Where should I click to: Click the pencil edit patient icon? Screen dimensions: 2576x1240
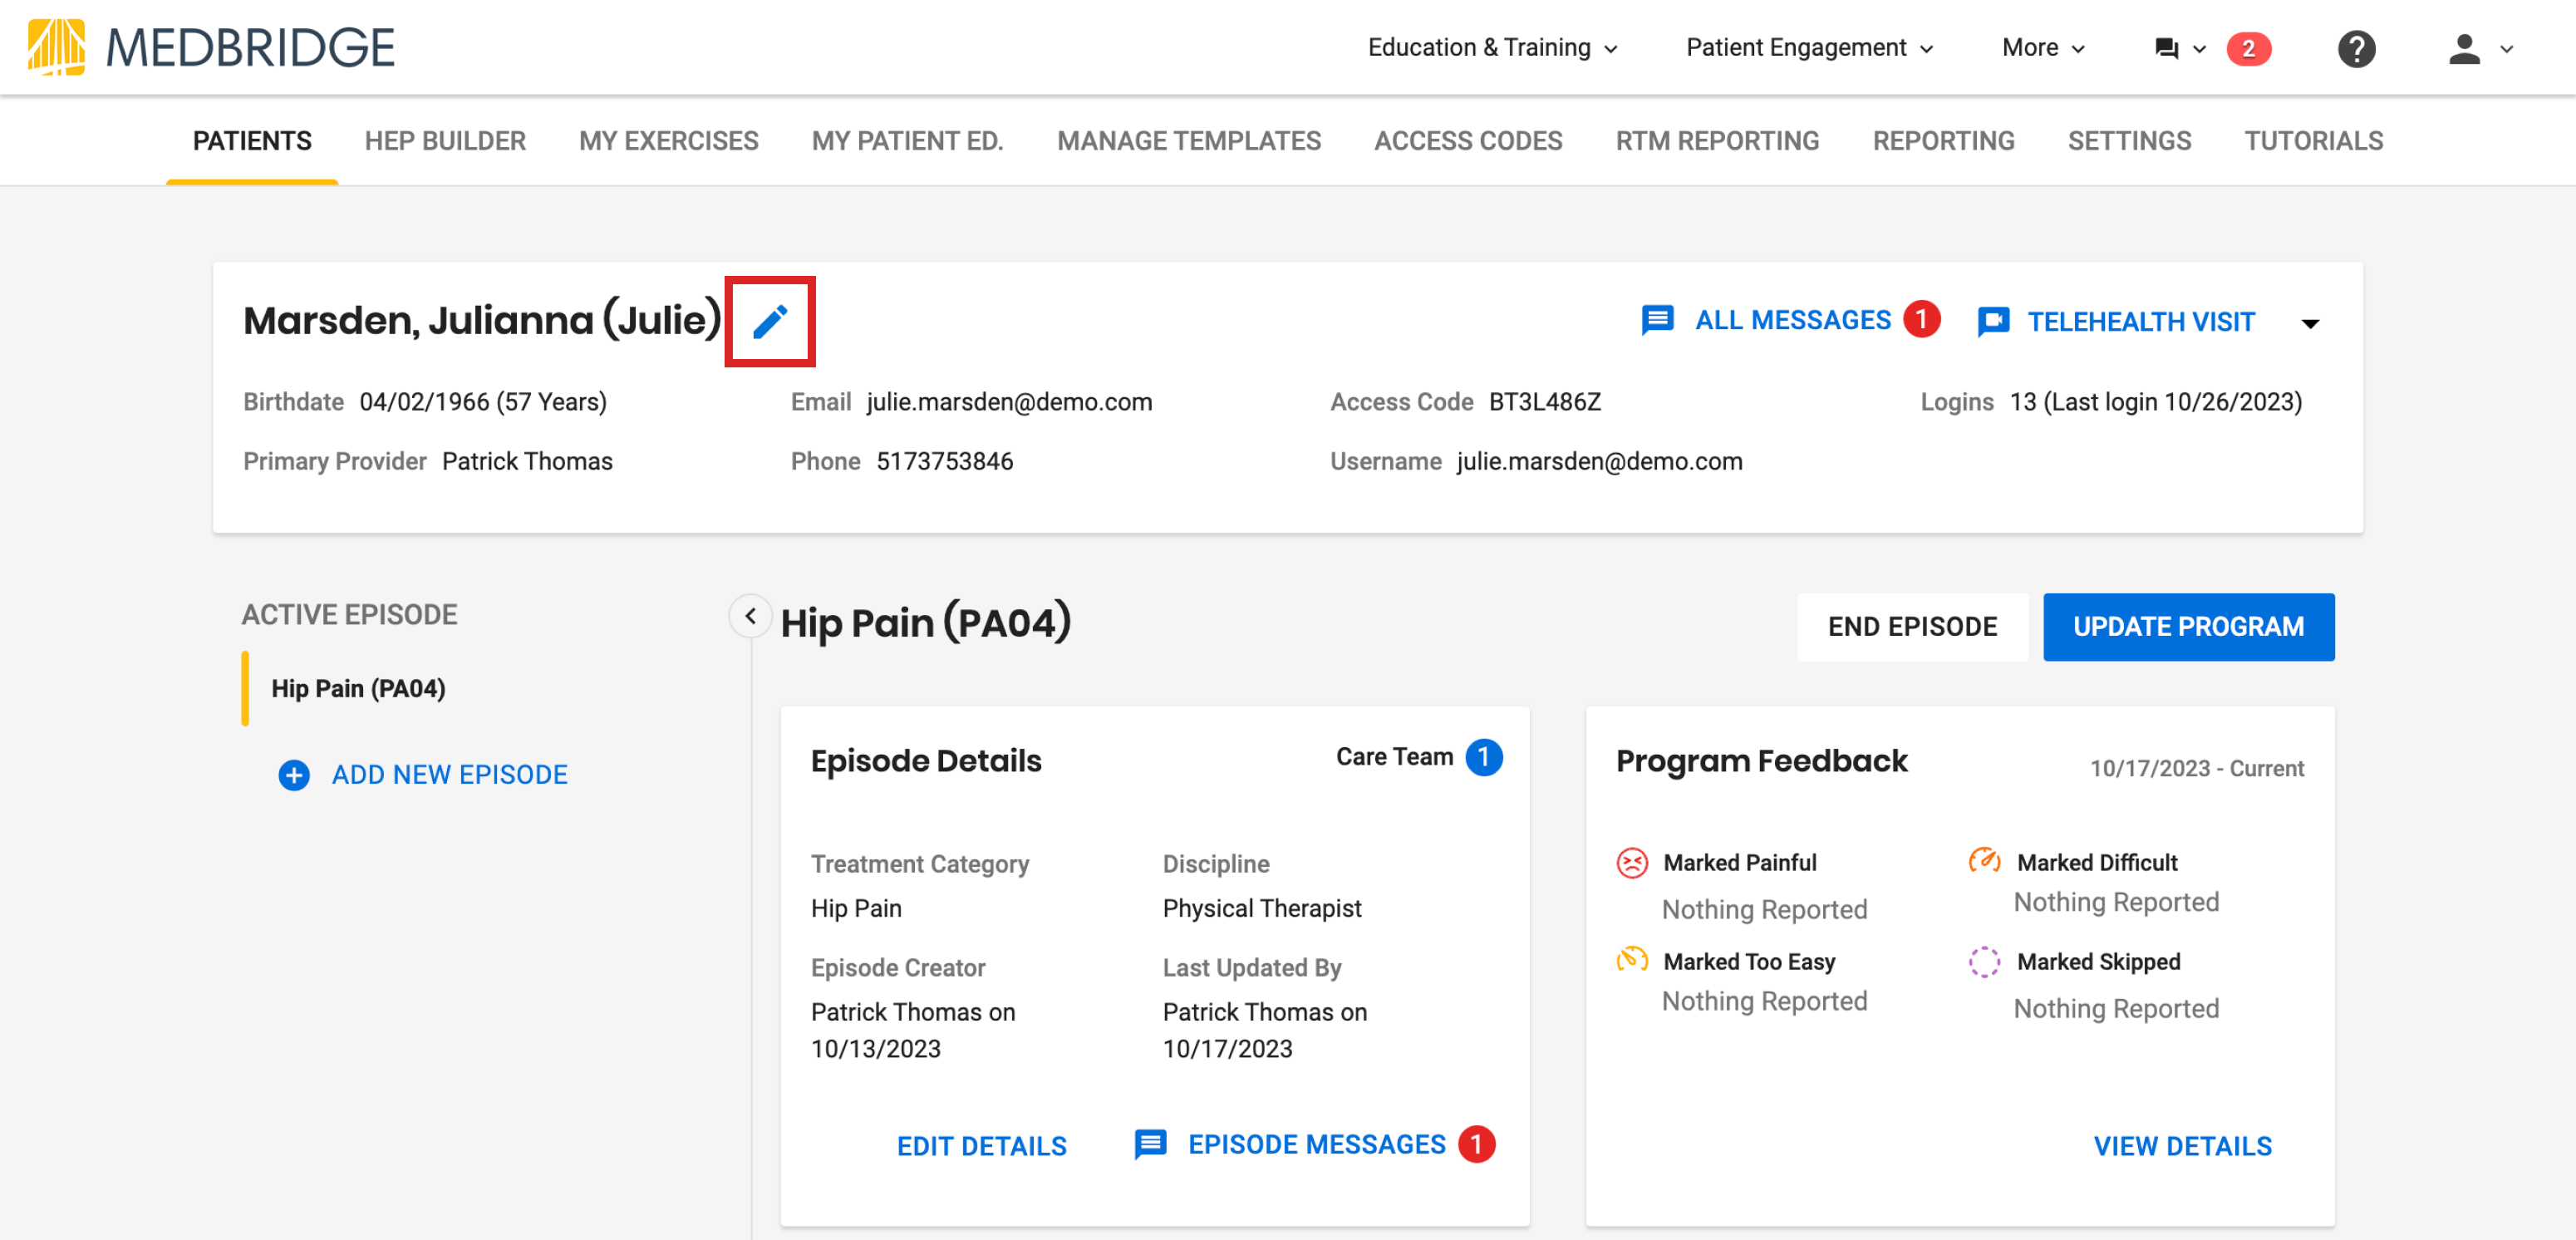click(x=770, y=321)
